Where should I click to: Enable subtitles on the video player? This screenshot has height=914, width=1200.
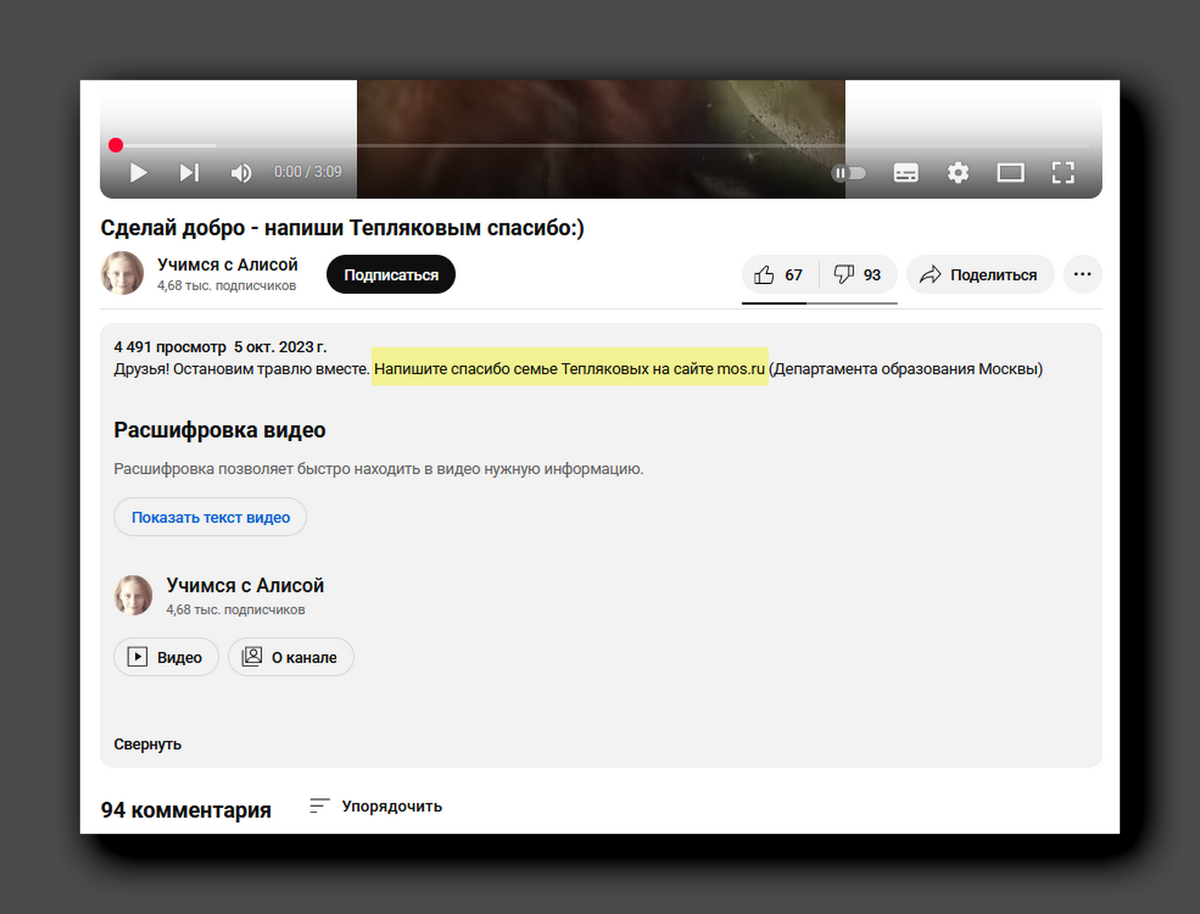pos(906,172)
